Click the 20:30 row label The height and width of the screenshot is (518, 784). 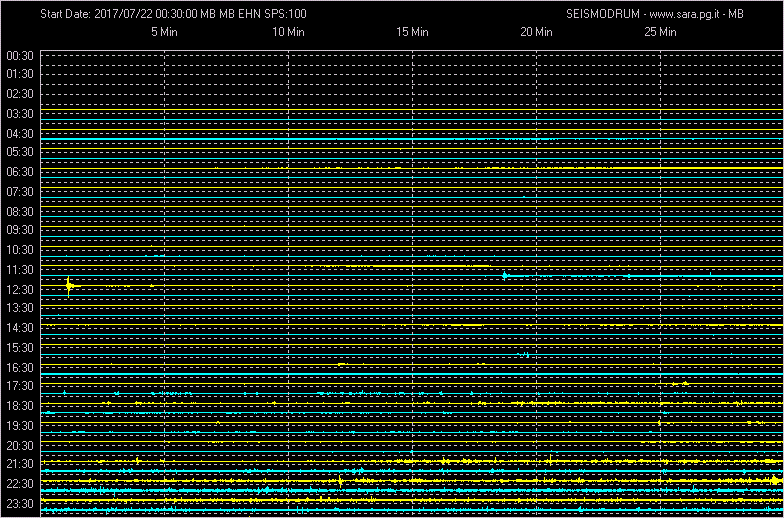[x=21, y=445]
